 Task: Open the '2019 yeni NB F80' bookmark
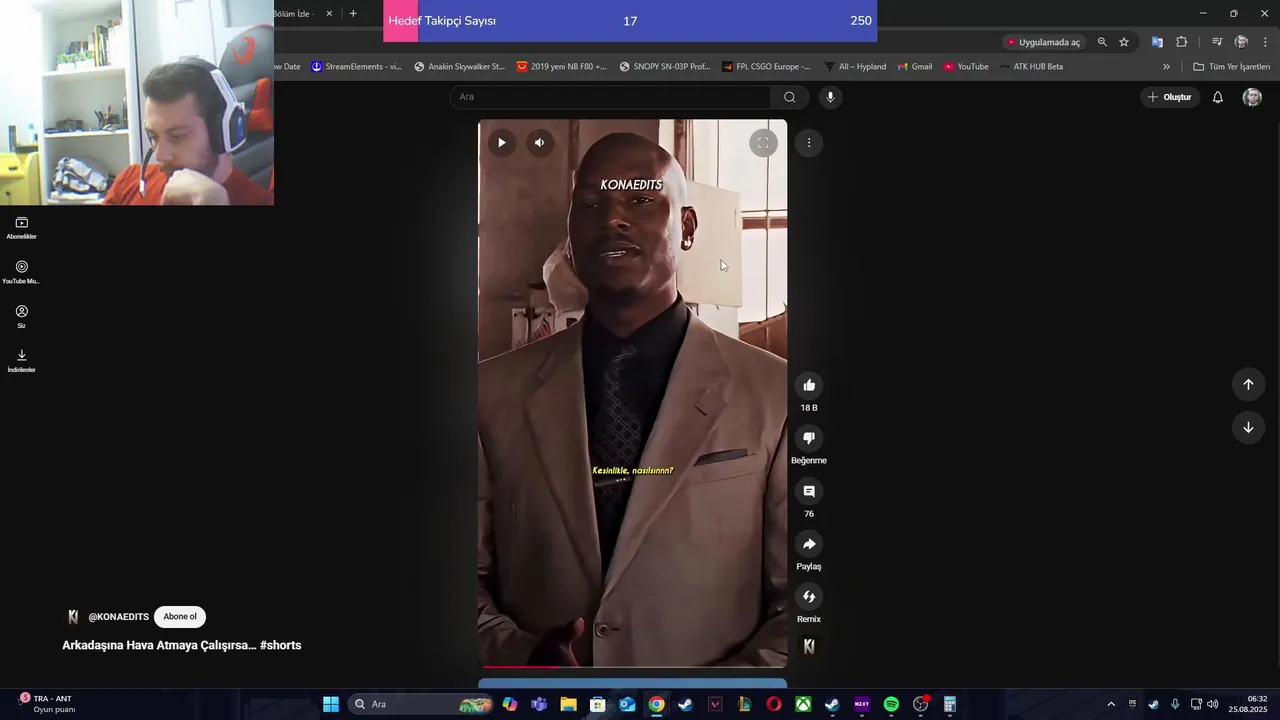(562, 67)
